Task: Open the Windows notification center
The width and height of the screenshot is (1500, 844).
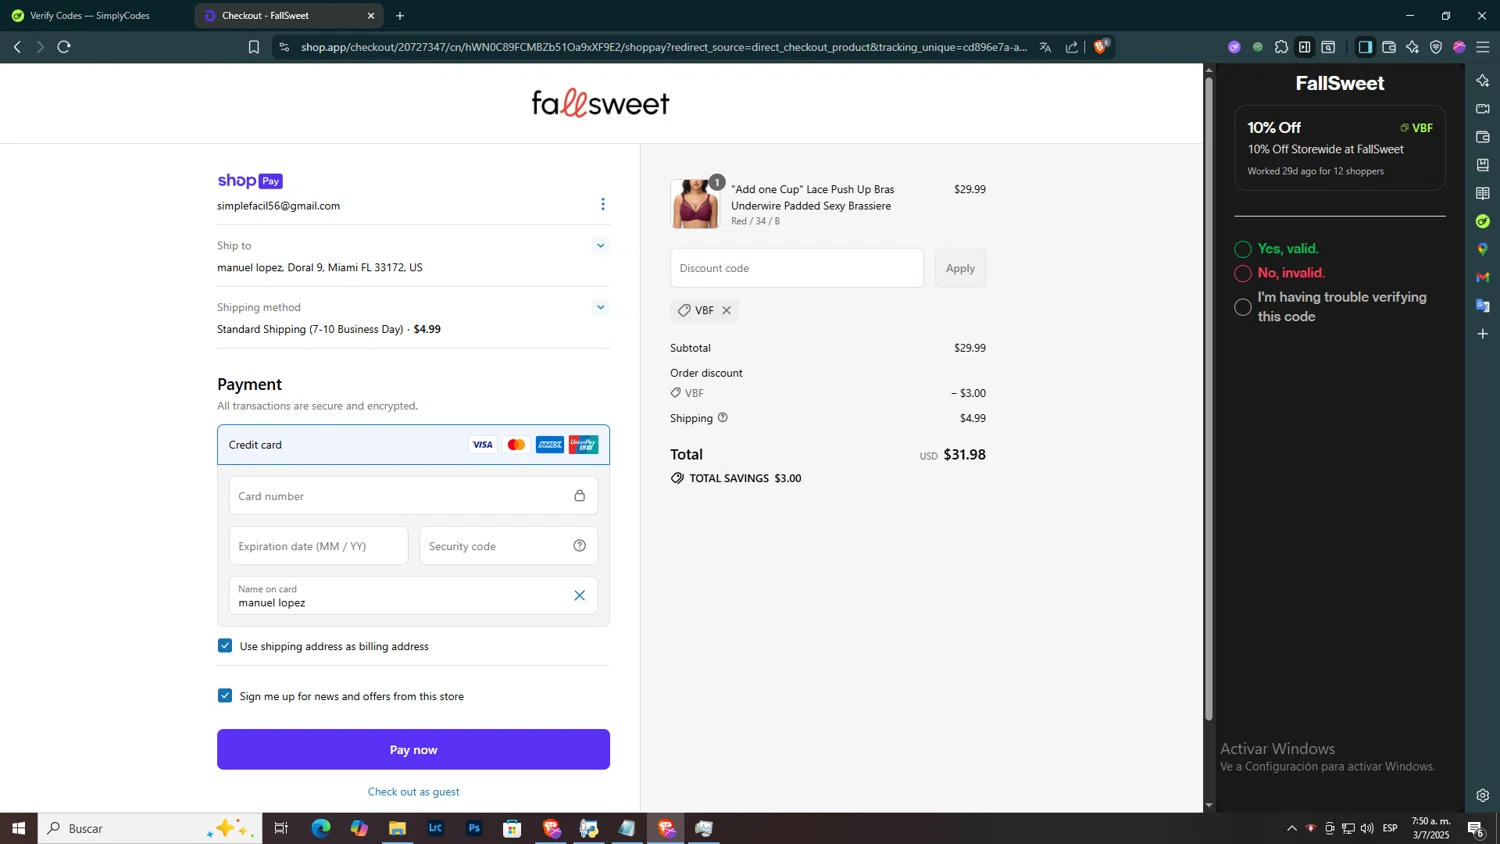Action: click(1475, 828)
